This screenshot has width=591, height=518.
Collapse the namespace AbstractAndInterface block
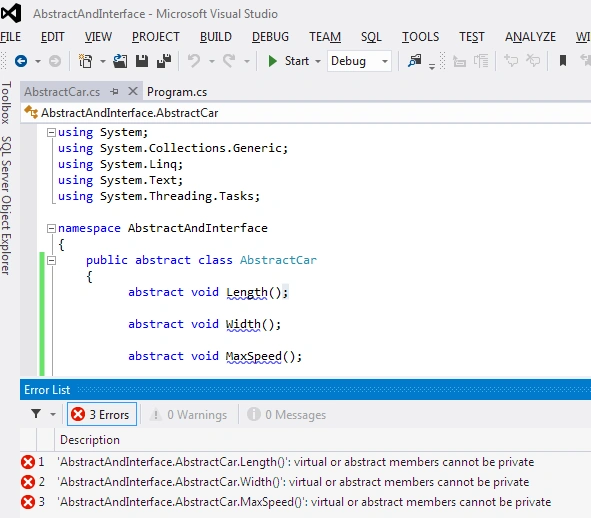tap(51, 228)
